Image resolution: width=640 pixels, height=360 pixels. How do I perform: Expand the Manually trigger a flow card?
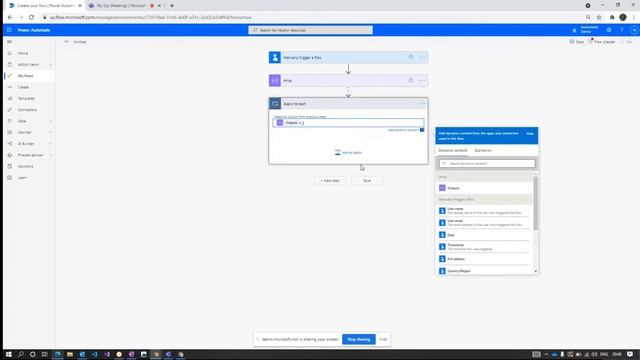click(348, 58)
